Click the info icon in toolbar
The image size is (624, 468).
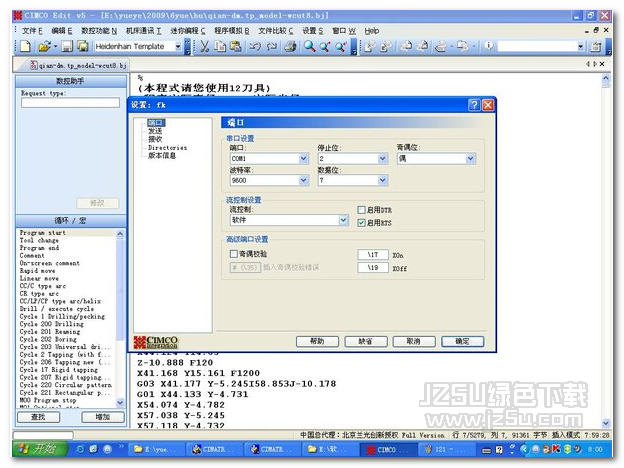pos(489,46)
